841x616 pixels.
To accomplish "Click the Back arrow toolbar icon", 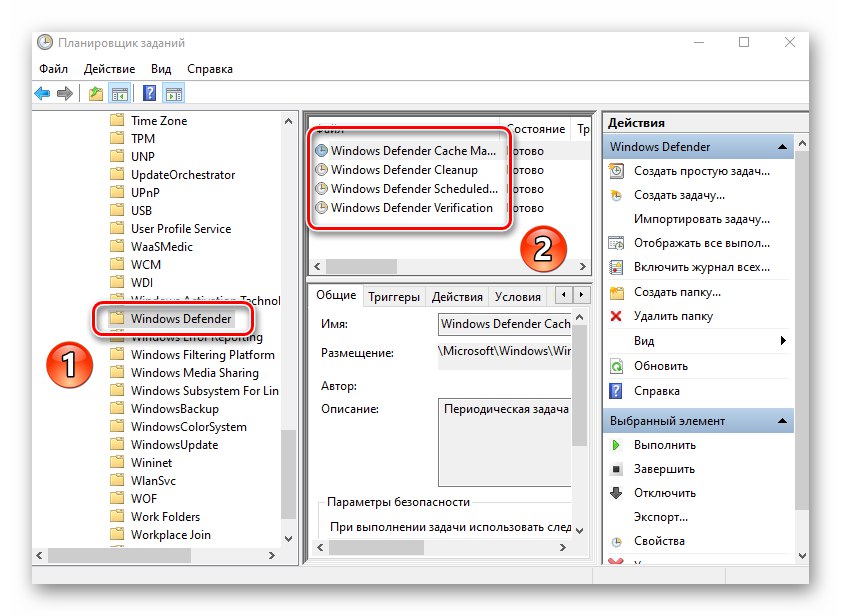I will [42, 93].
